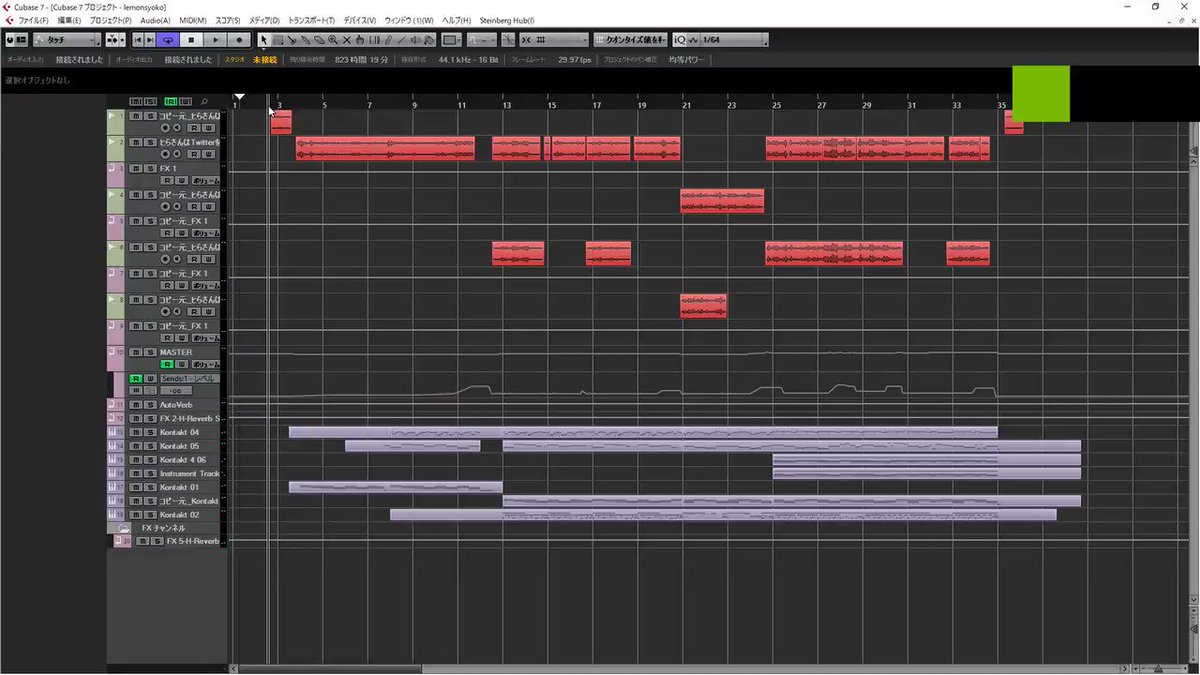Click the Stop transport button

coord(191,40)
